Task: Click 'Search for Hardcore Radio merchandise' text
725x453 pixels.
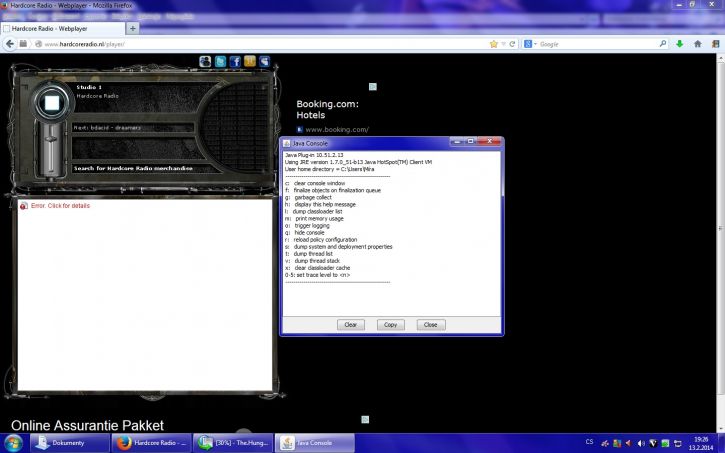Action: tap(133, 168)
